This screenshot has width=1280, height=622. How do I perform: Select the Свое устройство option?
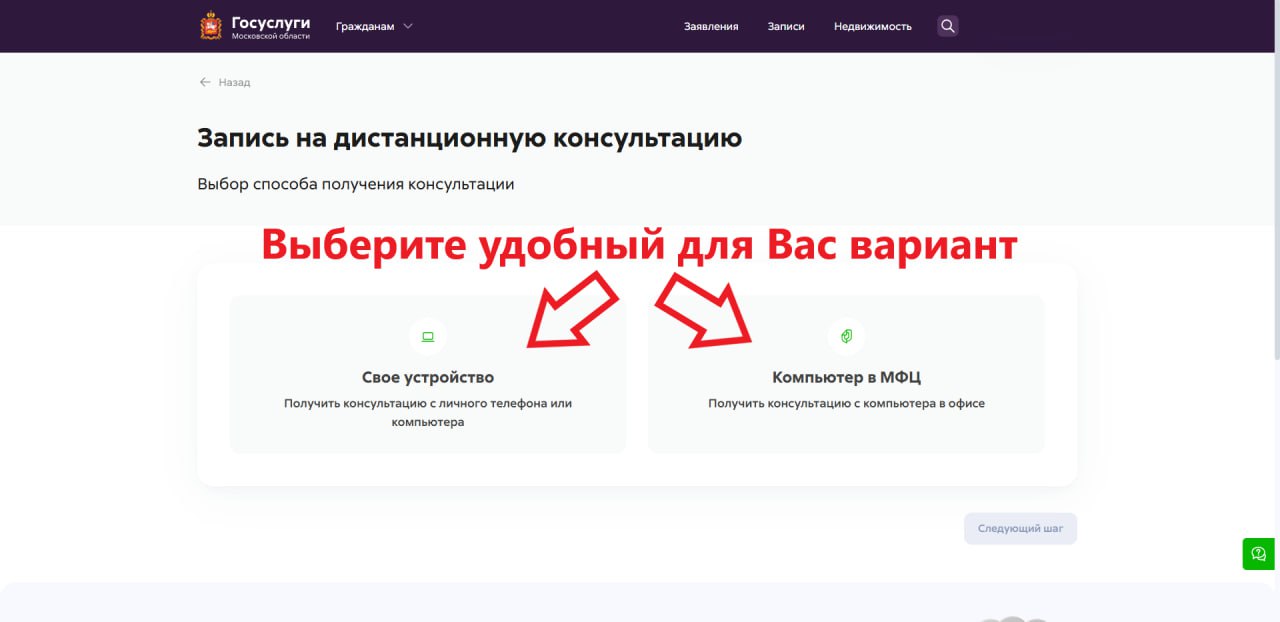pyautogui.click(x=428, y=377)
